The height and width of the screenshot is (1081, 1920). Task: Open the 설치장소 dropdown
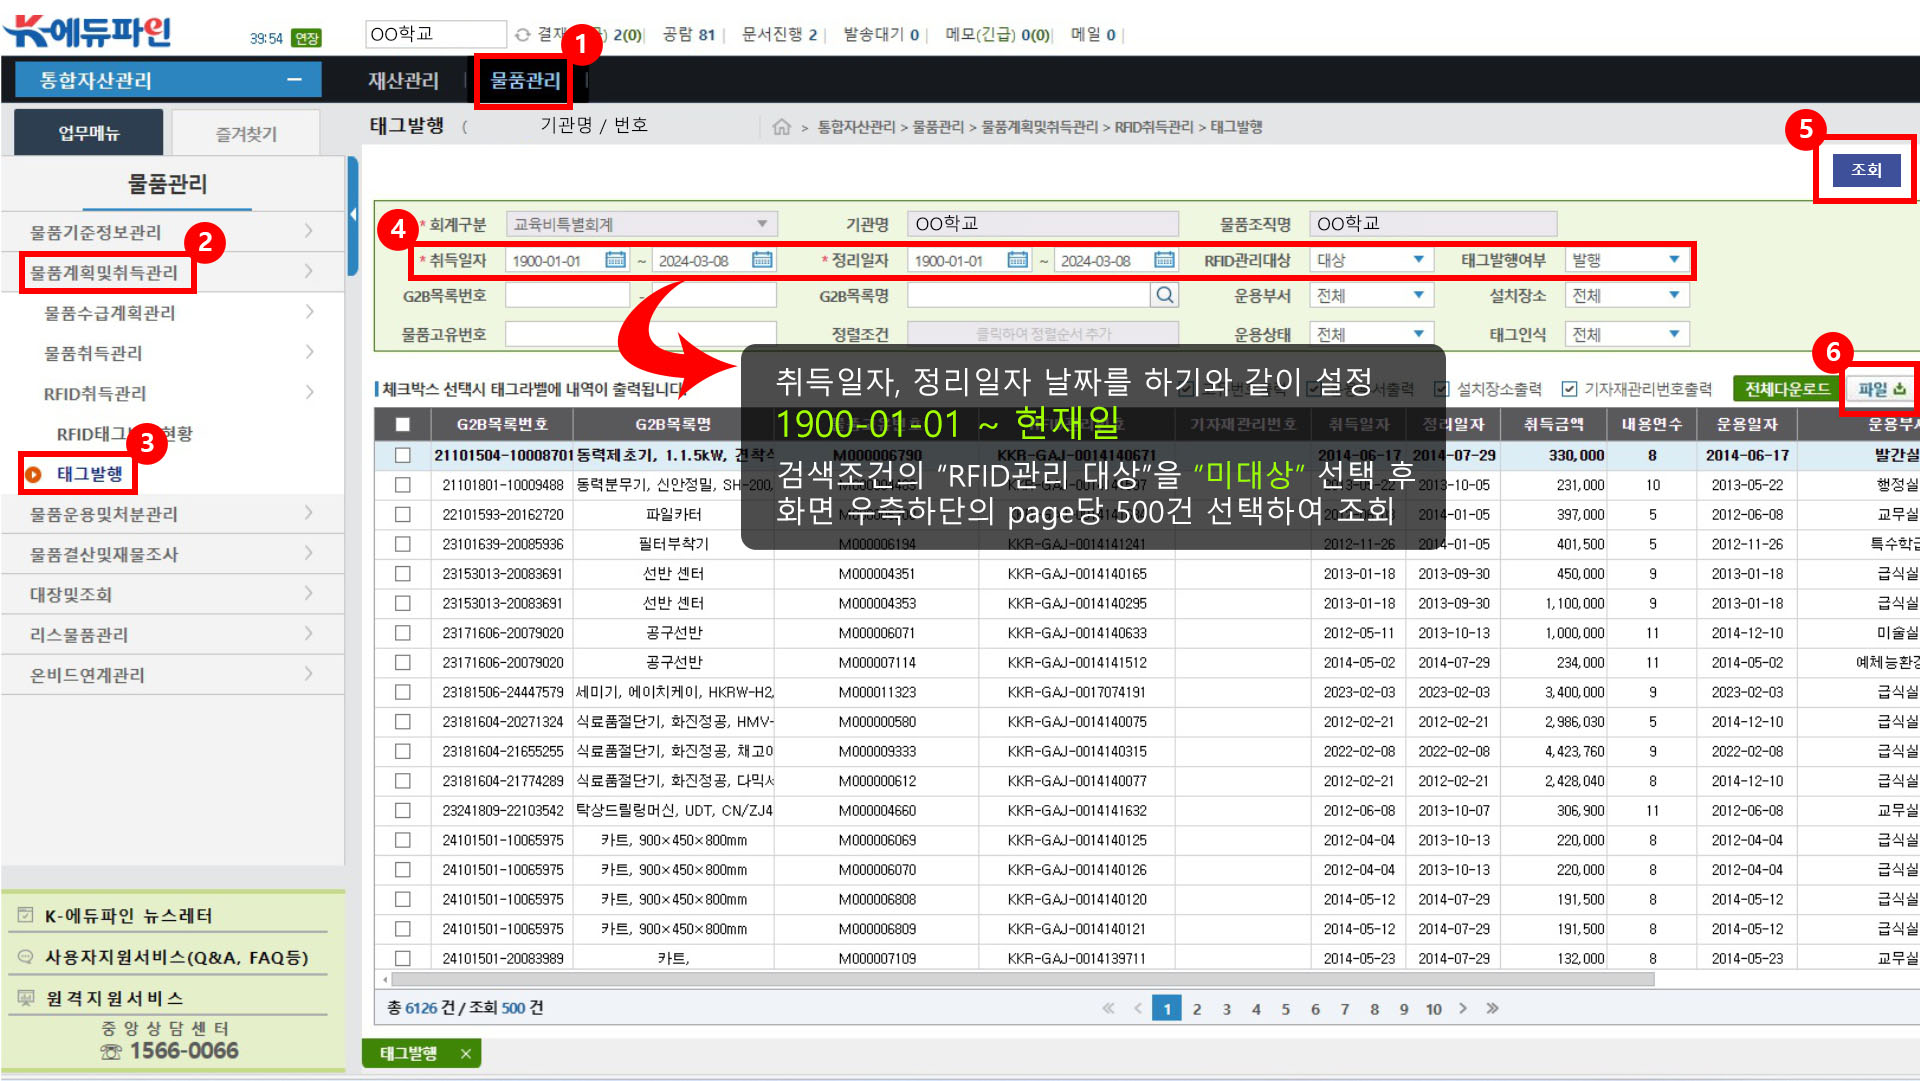point(1626,295)
